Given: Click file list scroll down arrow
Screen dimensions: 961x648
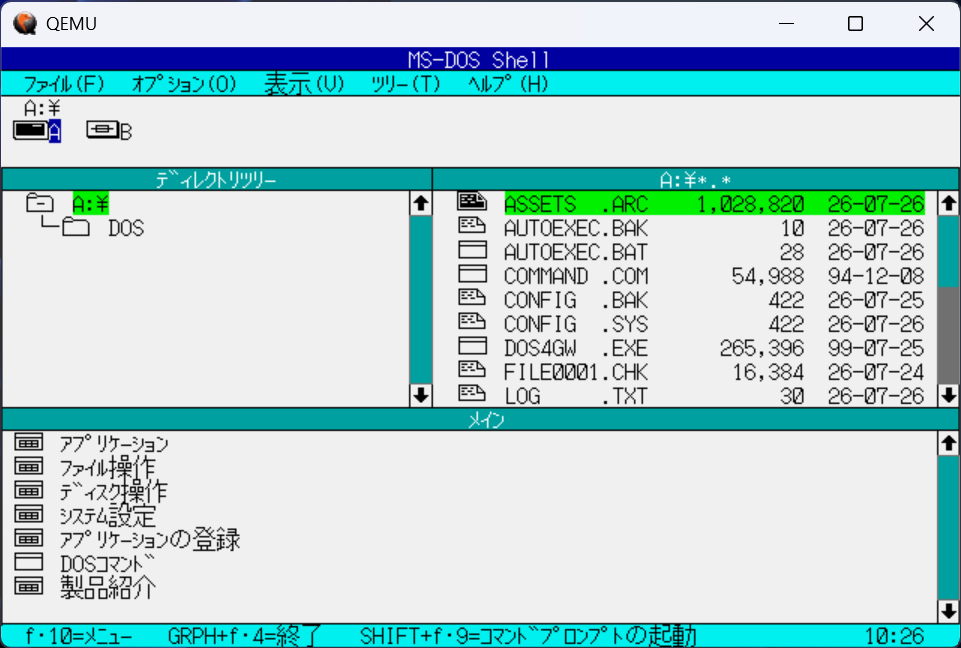Looking at the screenshot, I should pos(948,395).
